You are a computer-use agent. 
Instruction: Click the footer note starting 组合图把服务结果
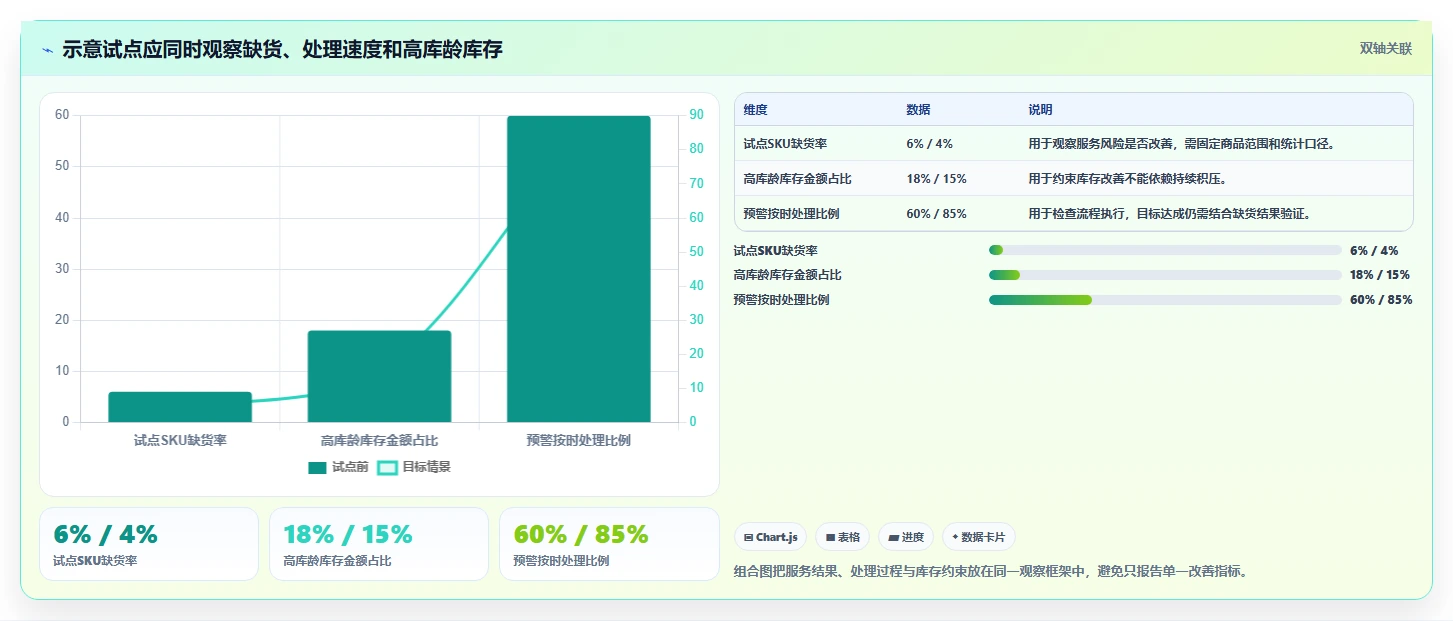(x=991, y=572)
